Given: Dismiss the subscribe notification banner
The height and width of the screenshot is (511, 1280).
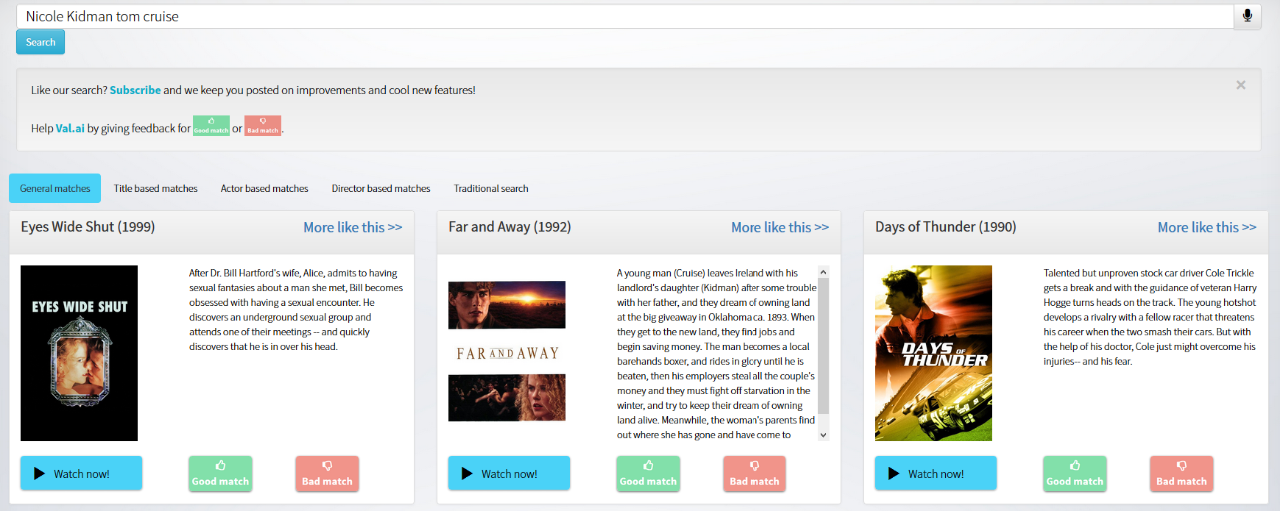Looking at the screenshot, I should (x=1240, y=86).
